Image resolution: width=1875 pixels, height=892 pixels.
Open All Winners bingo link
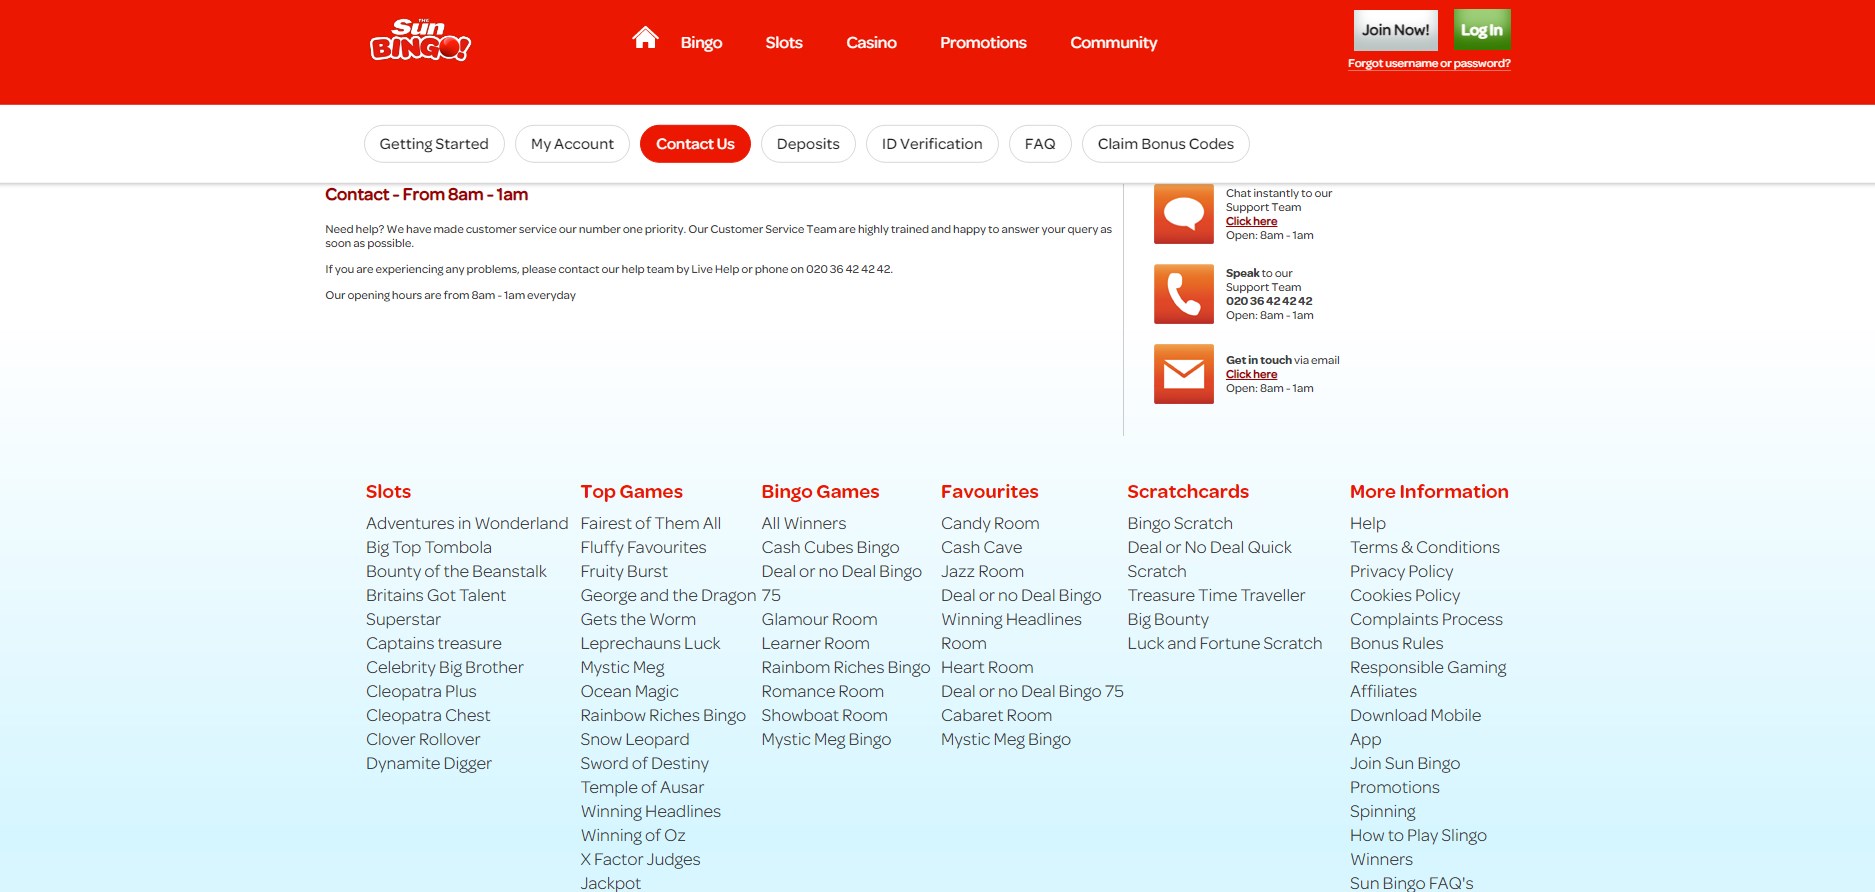point(804,523)
